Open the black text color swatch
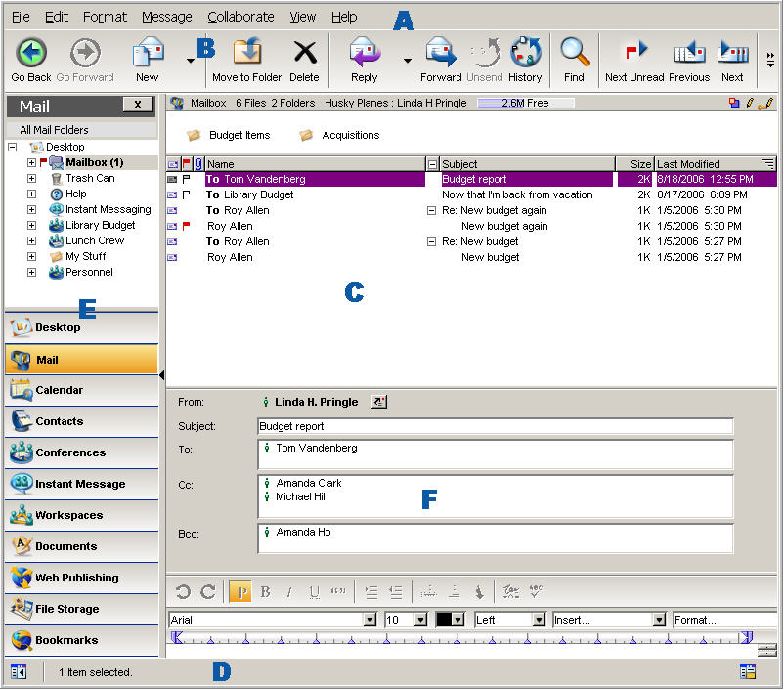 tap(445, 620)
